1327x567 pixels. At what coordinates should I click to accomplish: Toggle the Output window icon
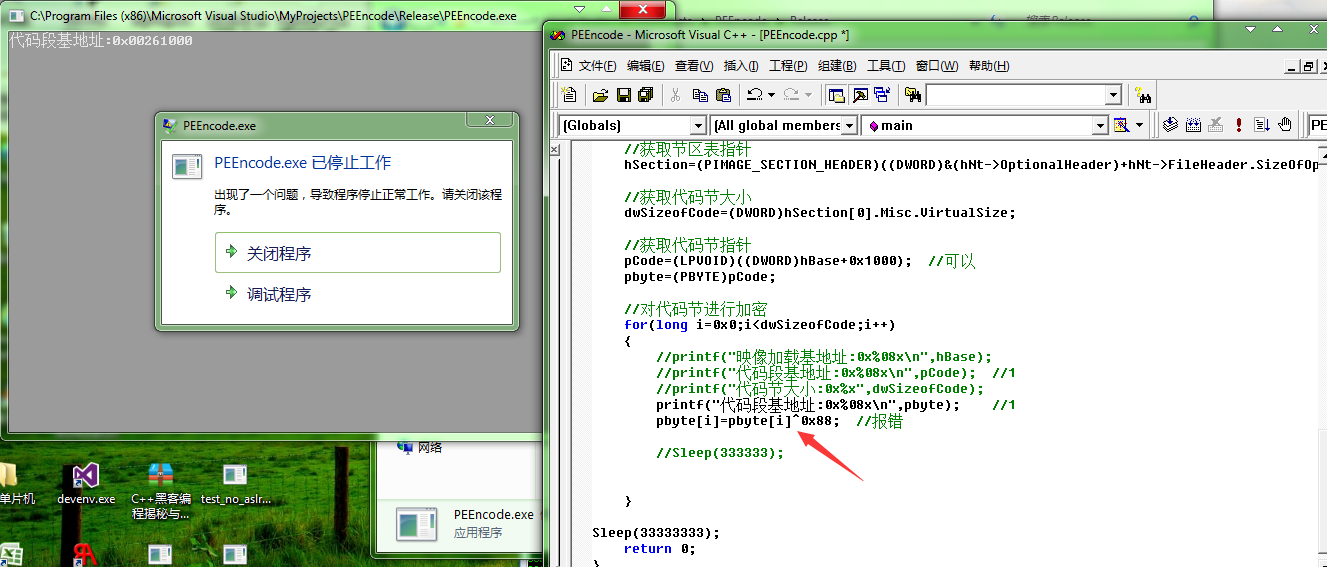point(859,95)
